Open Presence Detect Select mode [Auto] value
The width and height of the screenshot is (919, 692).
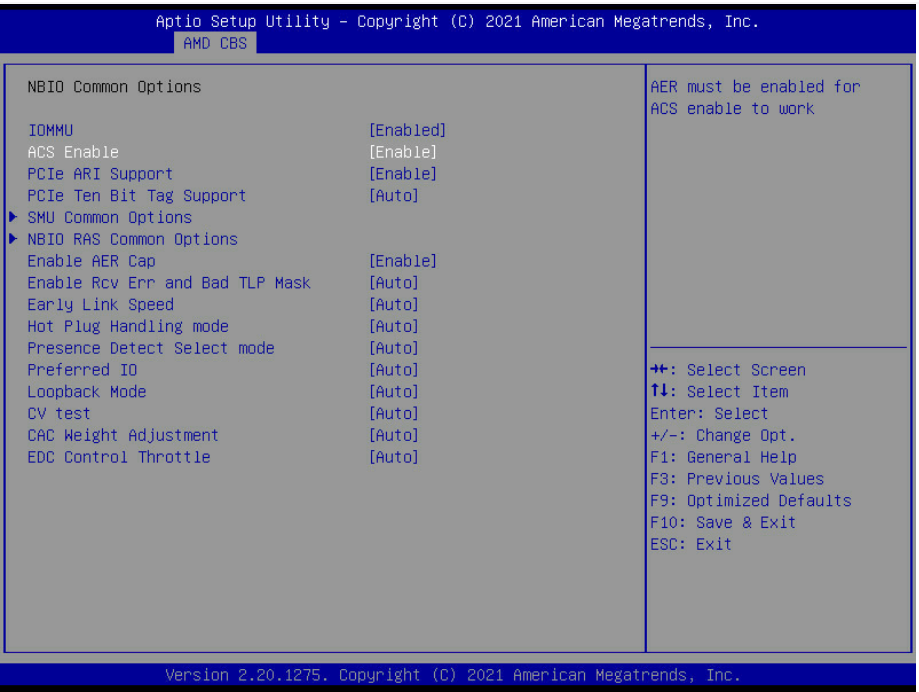[x=394, y=348]
